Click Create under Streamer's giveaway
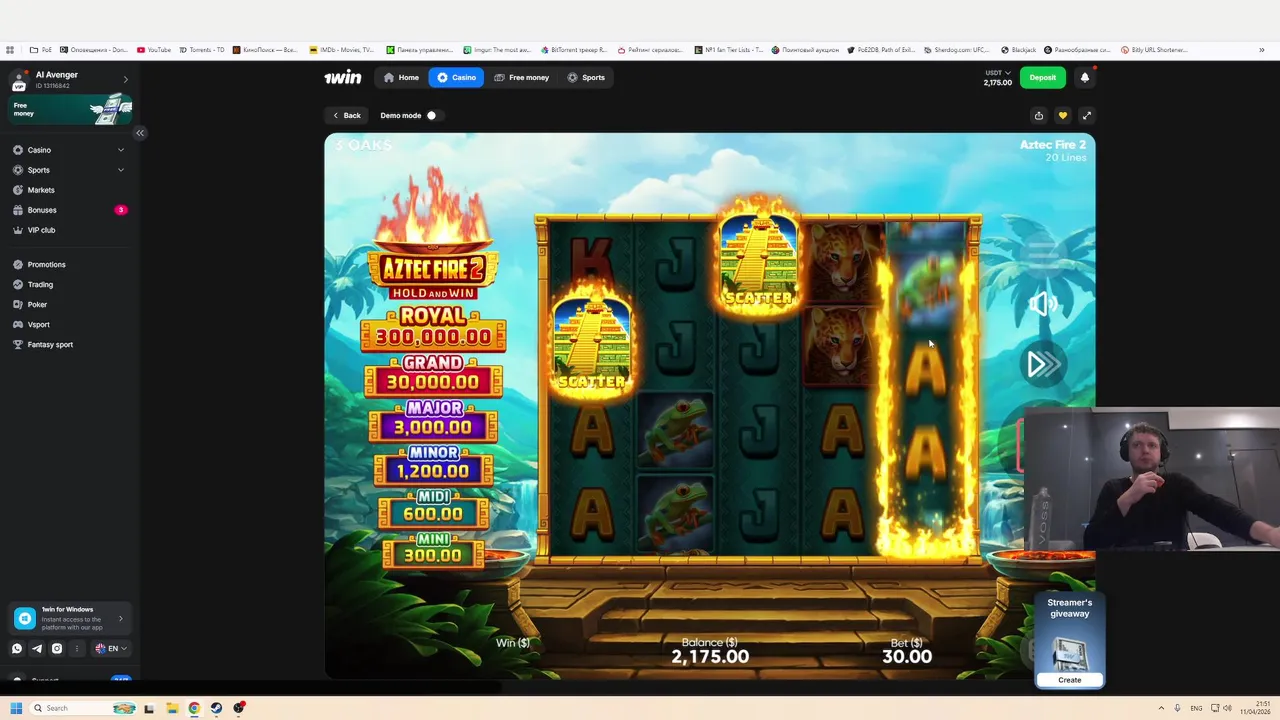Viewport: 1280px width, 720px height. (1069, 680)
